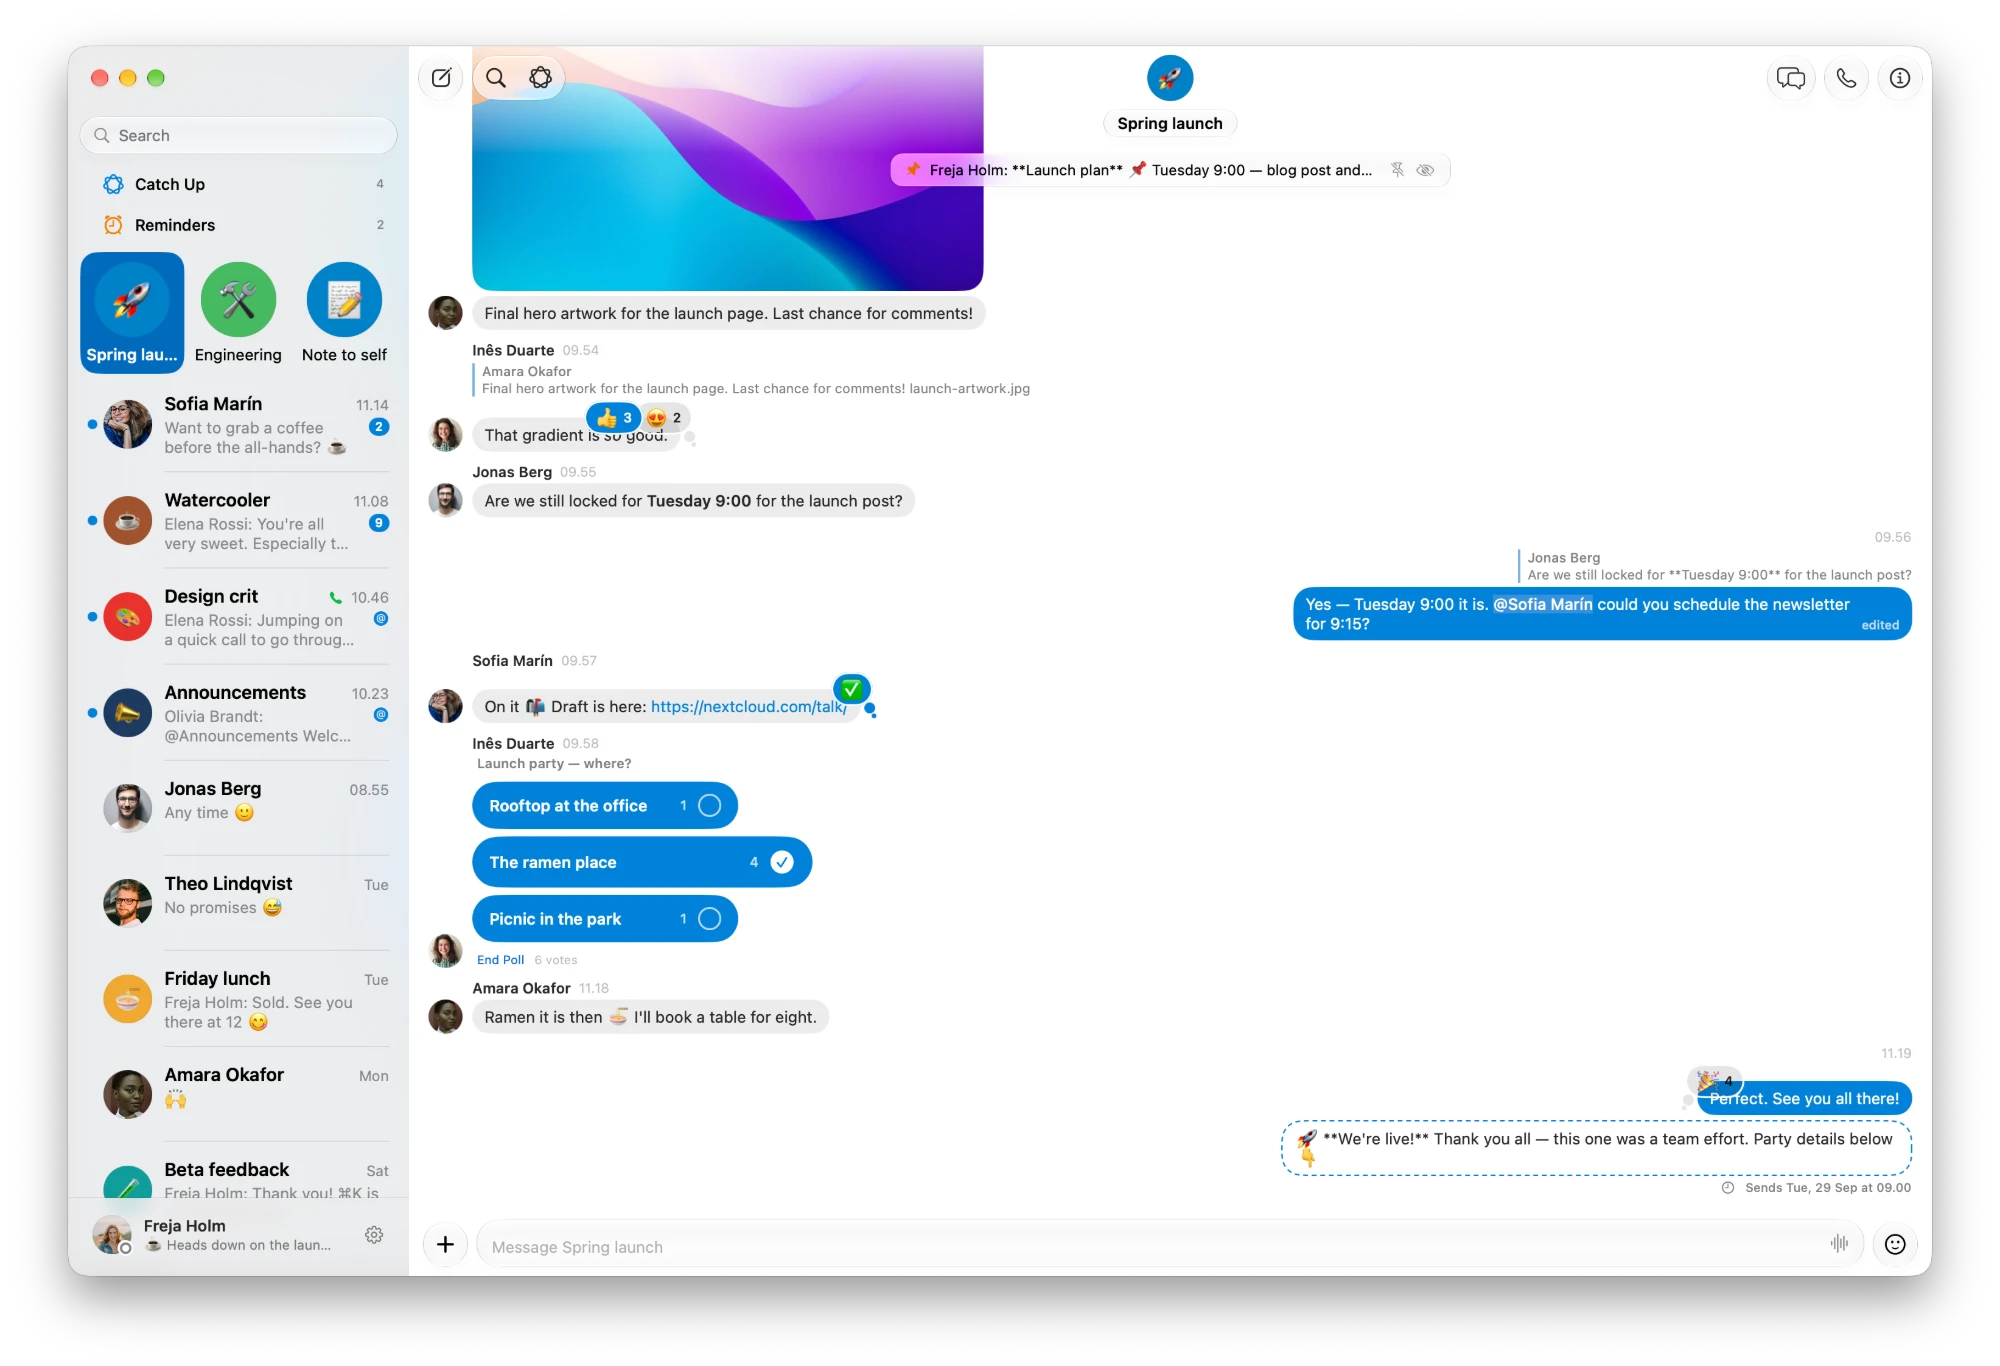Click the Perfect. See you all there! message

tap(1804, 1099)
